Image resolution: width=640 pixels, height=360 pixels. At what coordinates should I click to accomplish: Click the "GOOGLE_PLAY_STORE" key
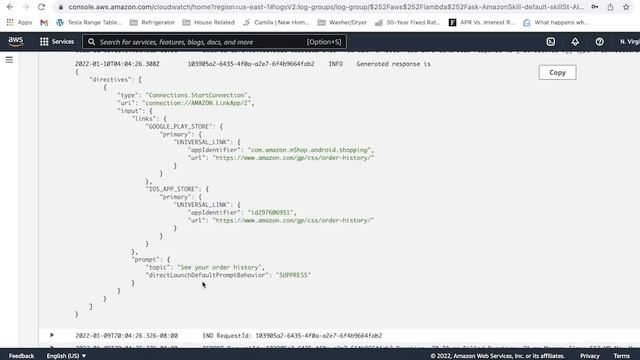point(181,127)
